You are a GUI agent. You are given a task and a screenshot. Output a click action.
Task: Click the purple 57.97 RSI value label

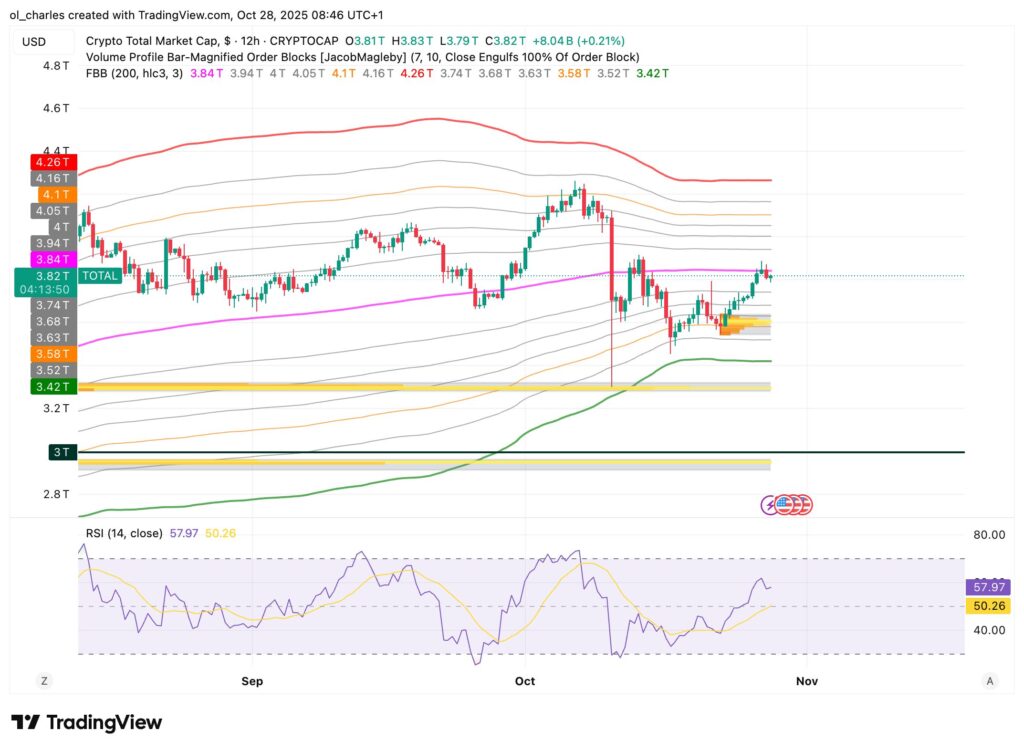click(x=988, y=587)
